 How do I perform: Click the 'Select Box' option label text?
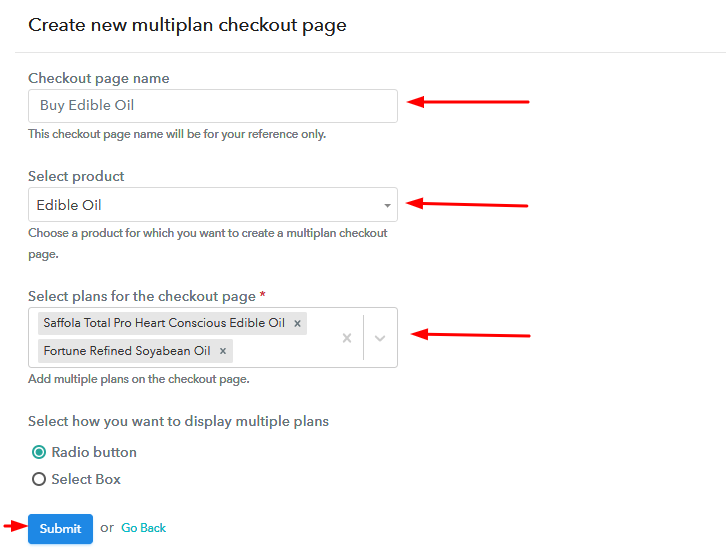(86, 479)
